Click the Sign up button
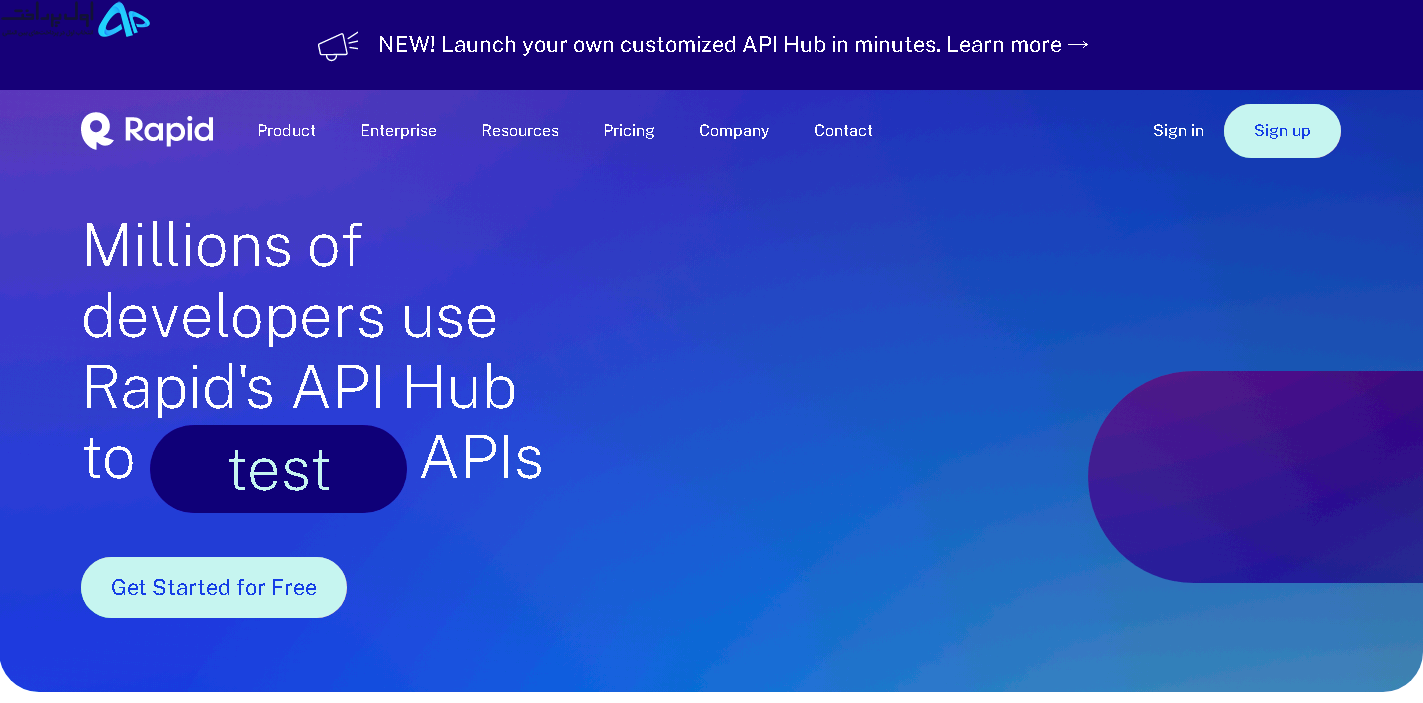Image resolution: width=1423 pixels, height=703 pixels. pyautogui.click(x=1282, y=131)
